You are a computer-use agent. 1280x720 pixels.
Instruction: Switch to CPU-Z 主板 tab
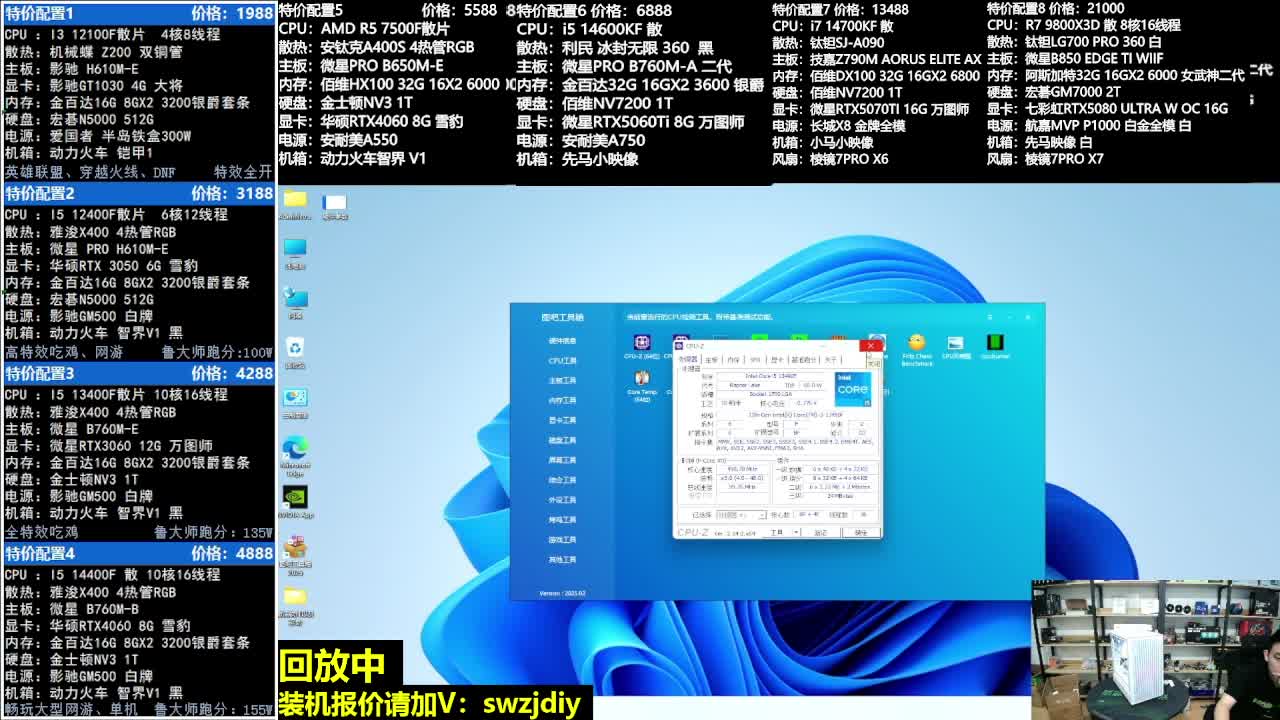[711, 360]
